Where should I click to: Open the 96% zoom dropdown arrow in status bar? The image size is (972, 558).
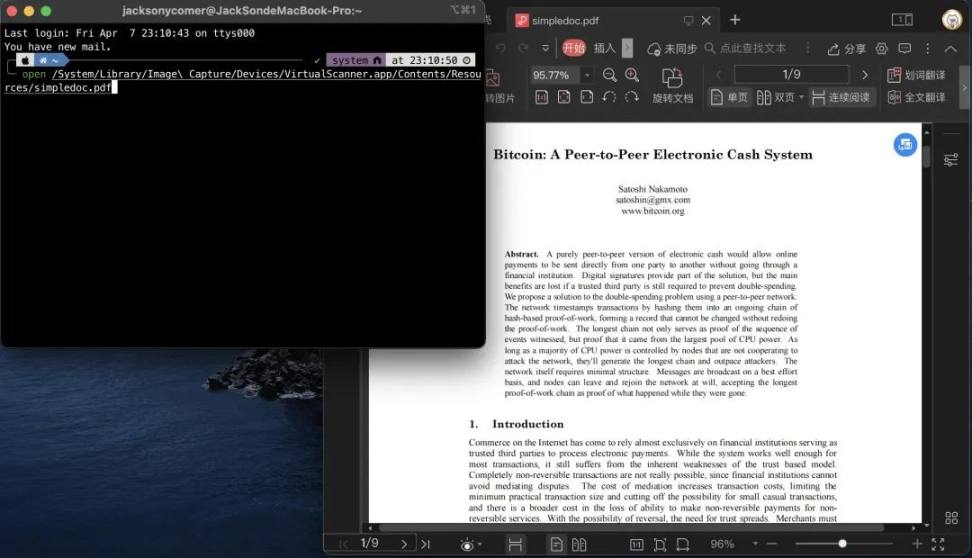(755, 544)
